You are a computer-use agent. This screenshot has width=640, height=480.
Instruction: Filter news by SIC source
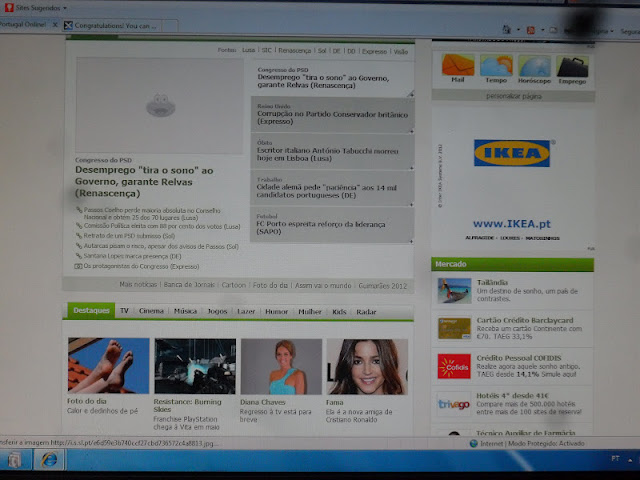tap(267, 50)
